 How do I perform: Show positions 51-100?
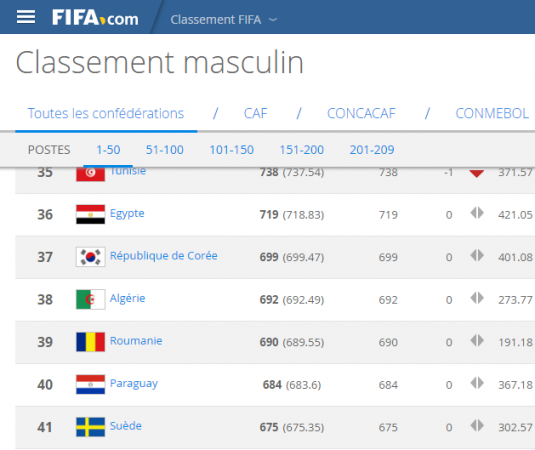click(164, 150)
